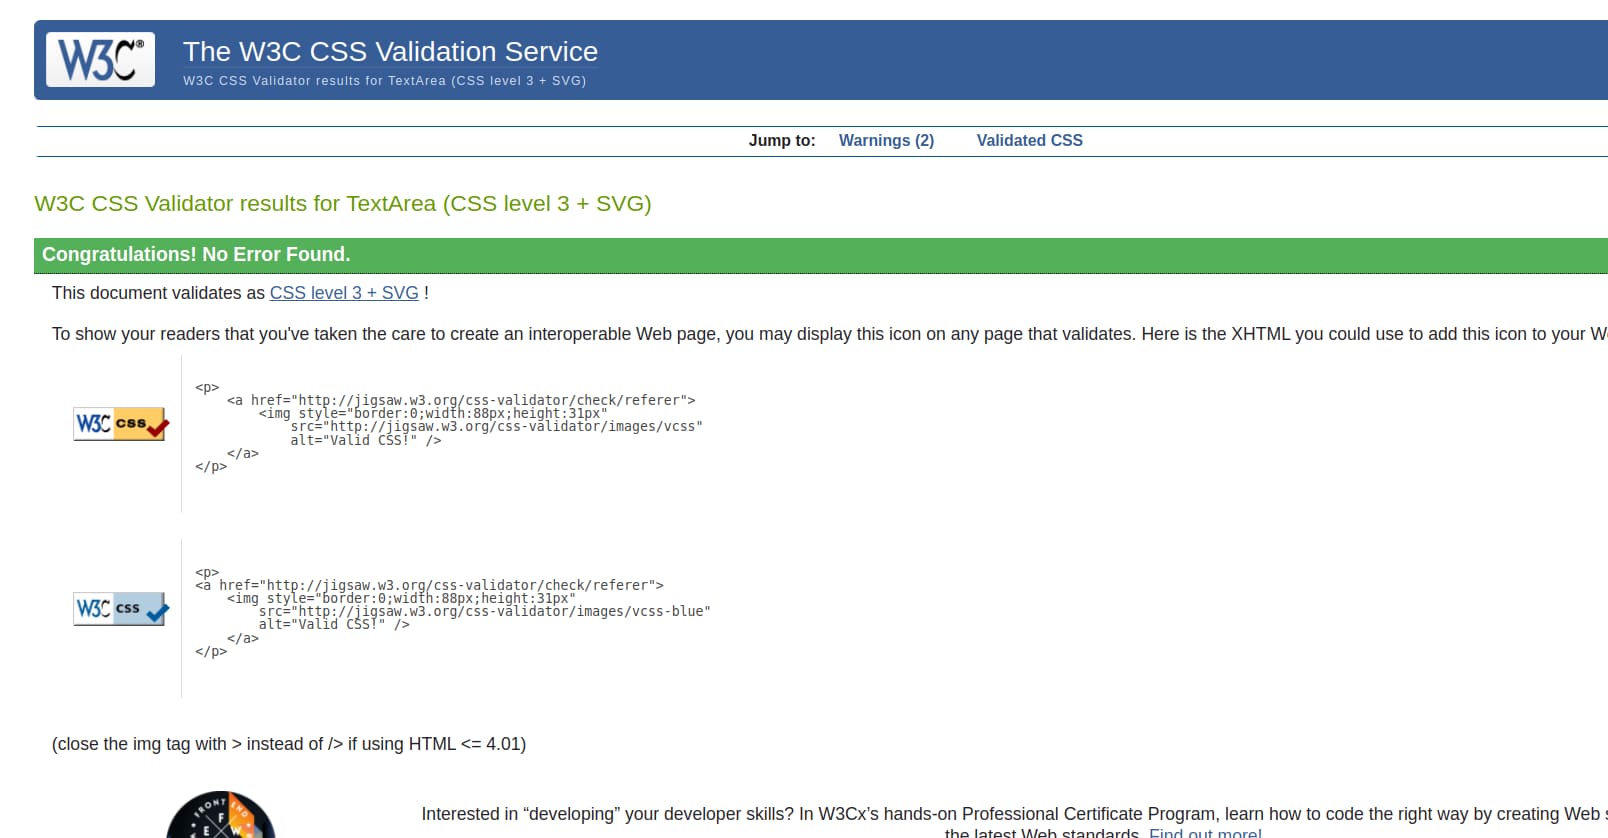Viewport: 1608px width, 838px height.
Task: Click header subtitle W3C CSS Validator results
Action: tap(384, 81)
